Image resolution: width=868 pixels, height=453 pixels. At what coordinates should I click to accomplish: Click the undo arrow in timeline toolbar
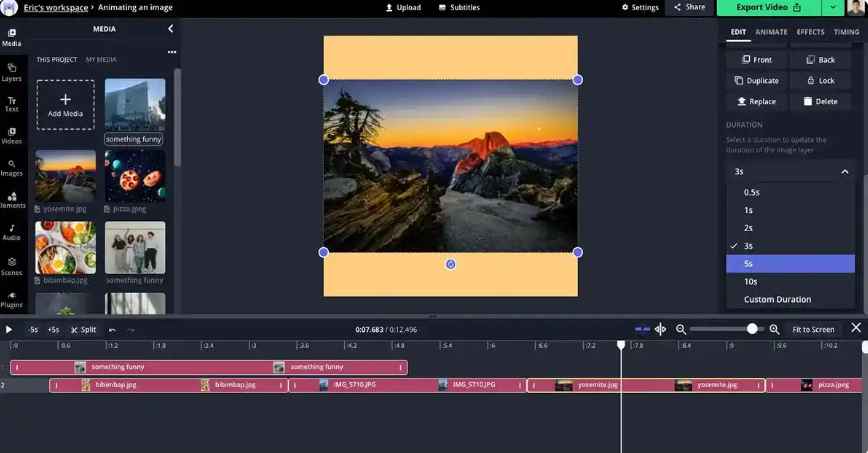click(x=112, y=329)
